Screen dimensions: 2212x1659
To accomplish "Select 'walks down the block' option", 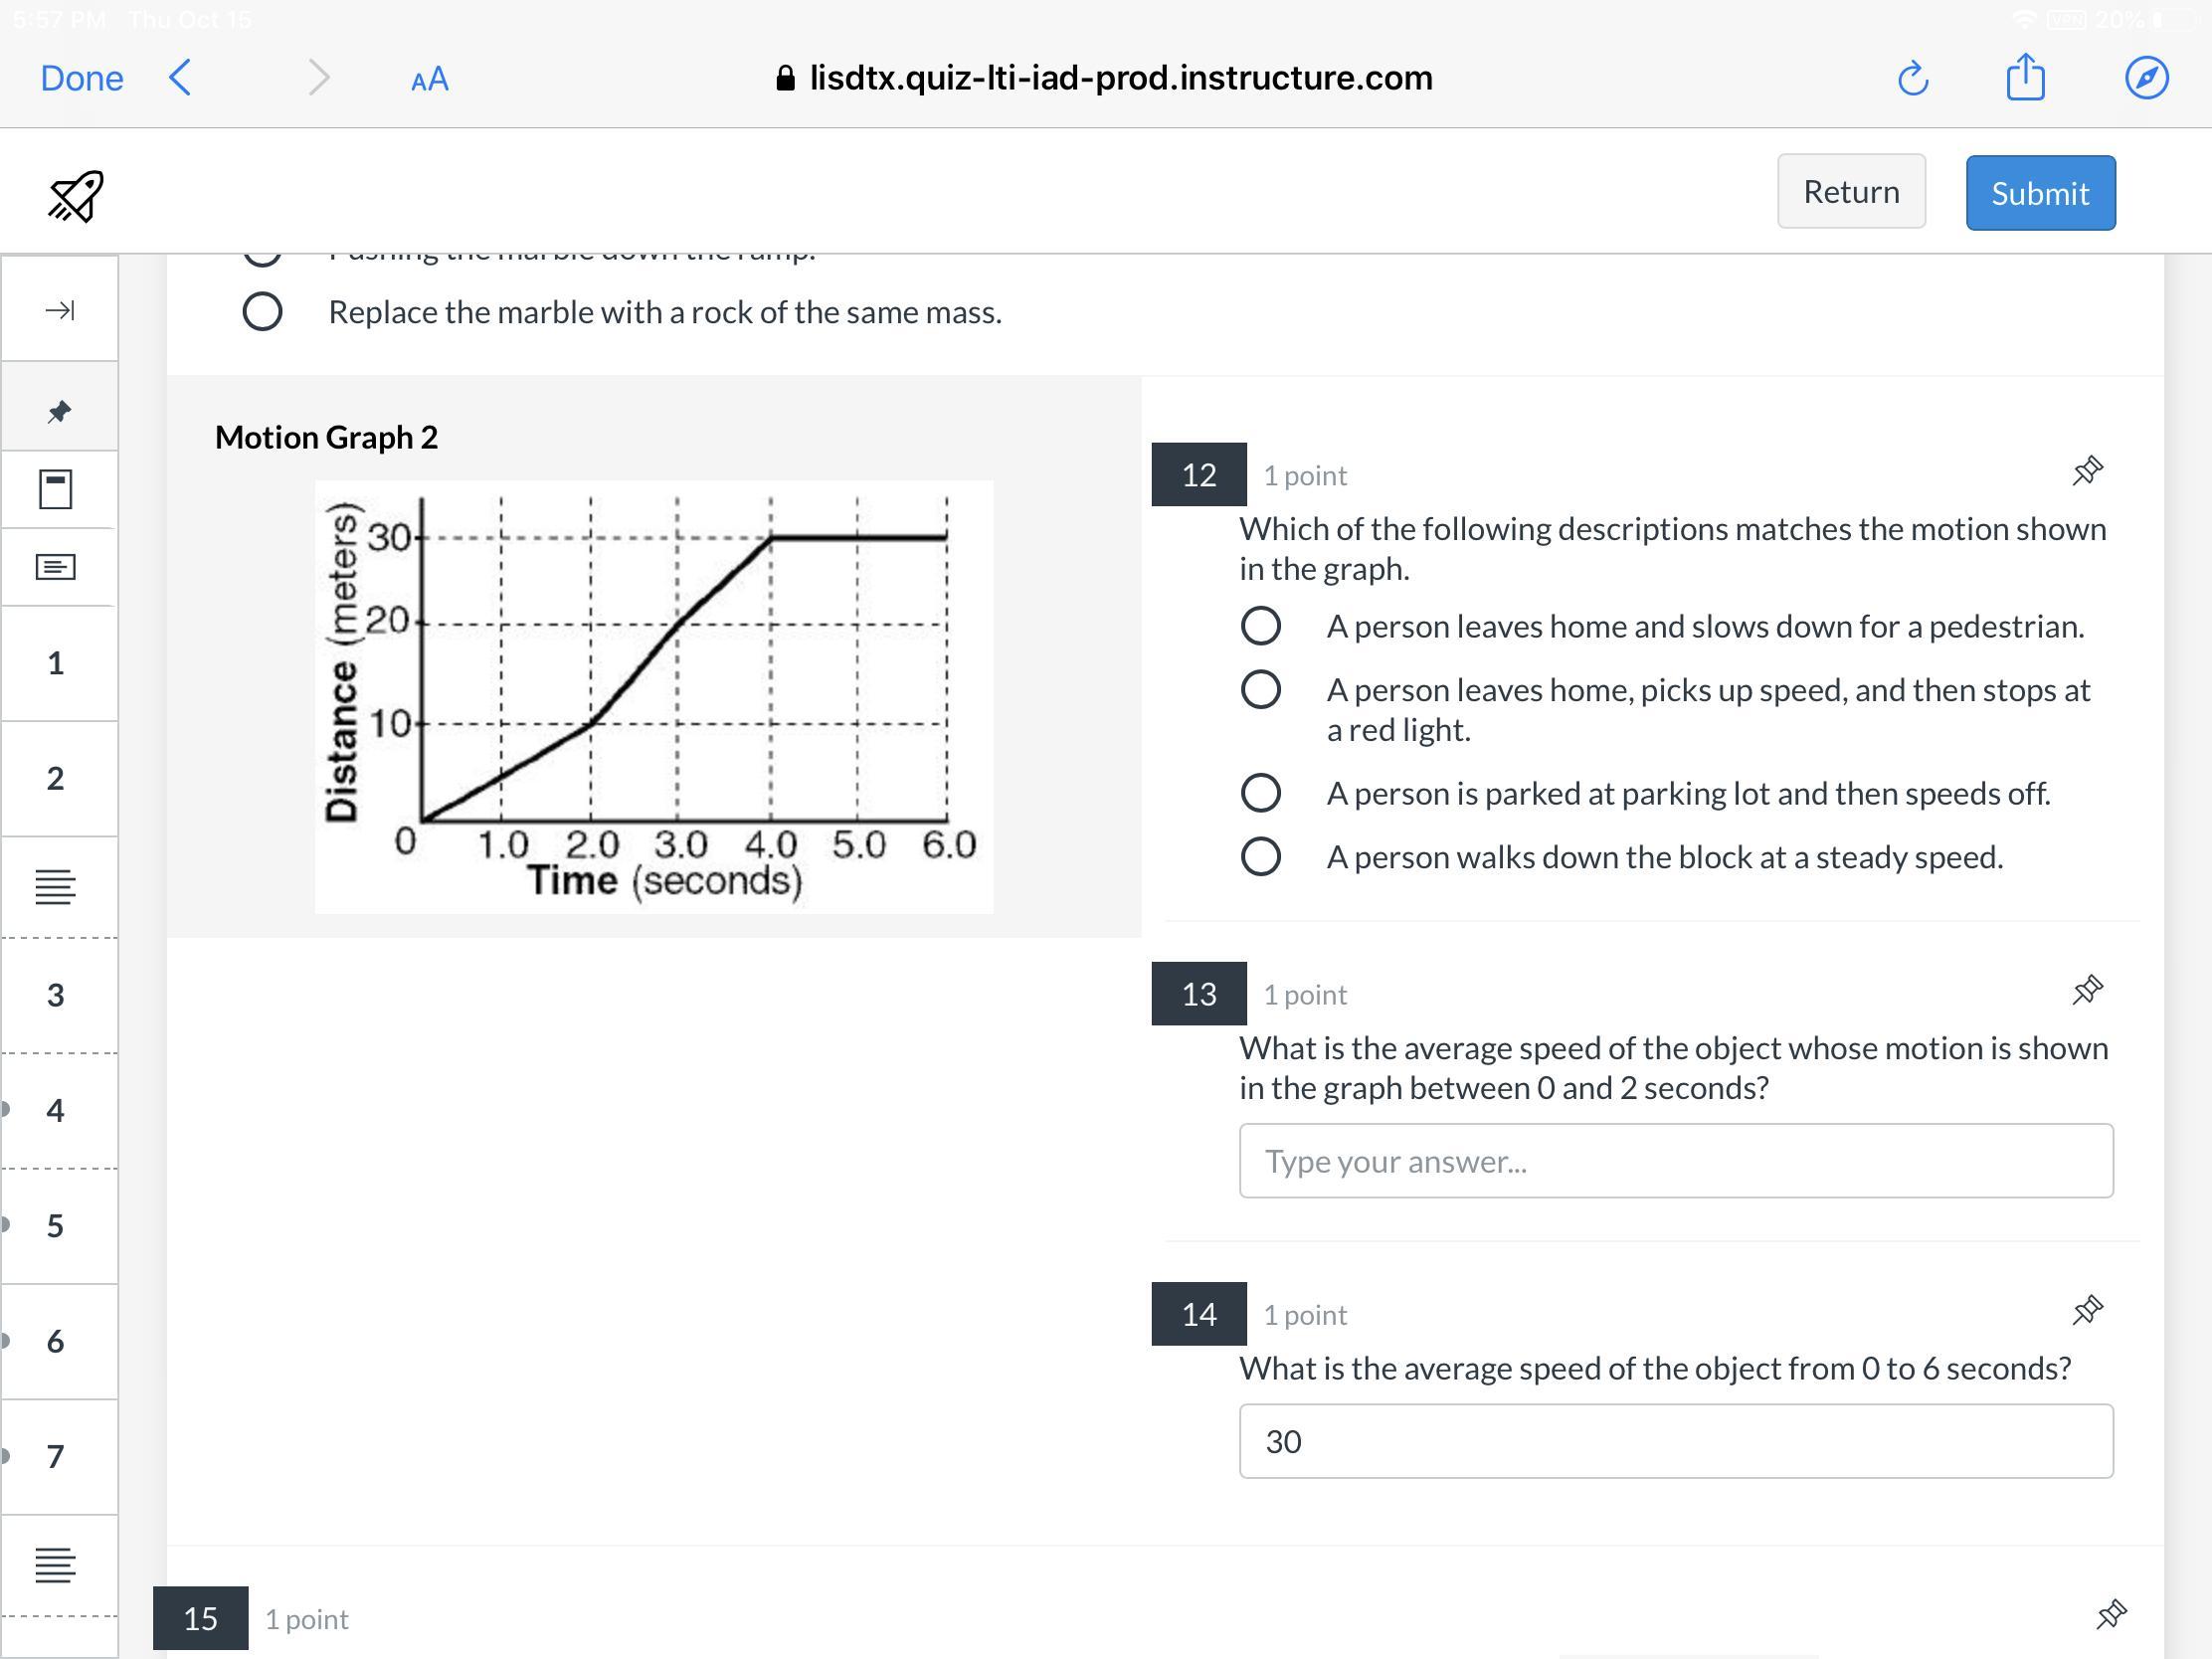I will [x=1260, y=857].
